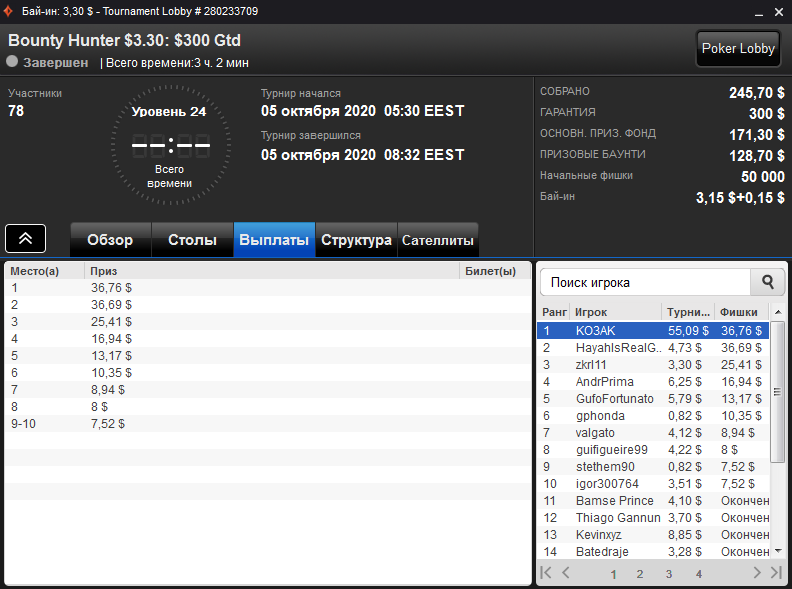Switch to the Столы tab
Image resolution: width=792 pixels, height=589 pixels.
click(192, 239)
